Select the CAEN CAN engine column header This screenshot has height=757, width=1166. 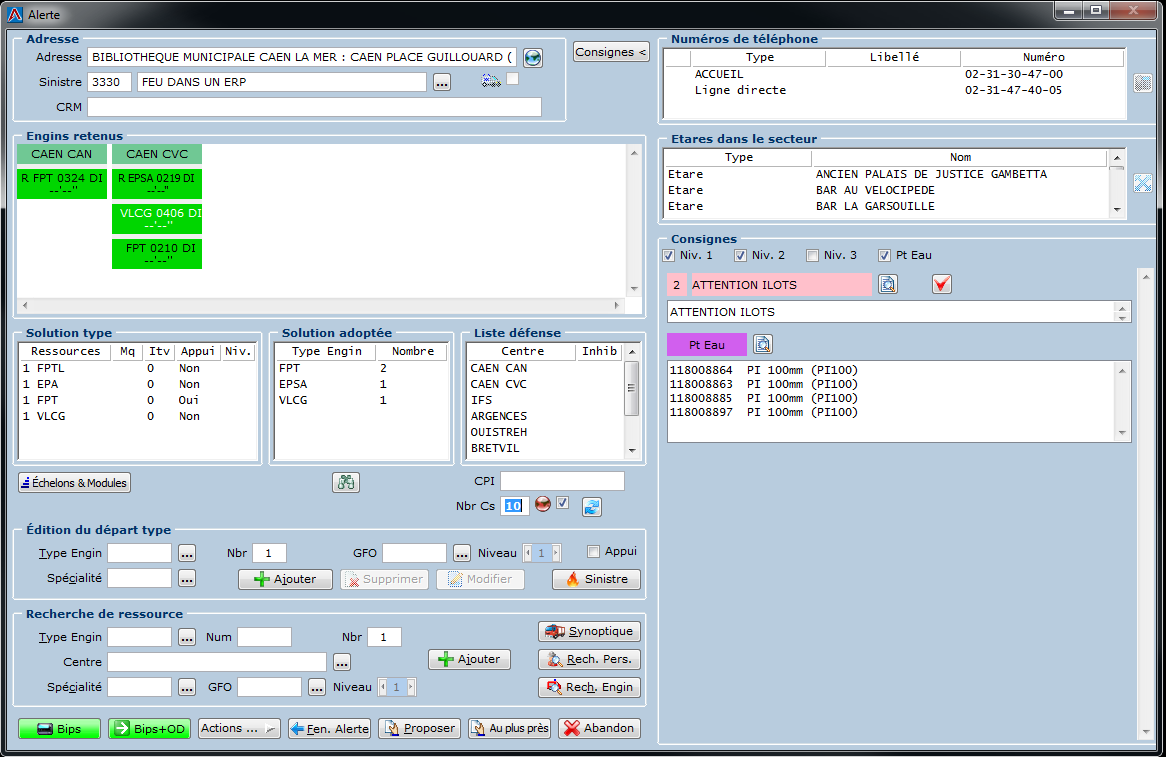pos(62,154)
